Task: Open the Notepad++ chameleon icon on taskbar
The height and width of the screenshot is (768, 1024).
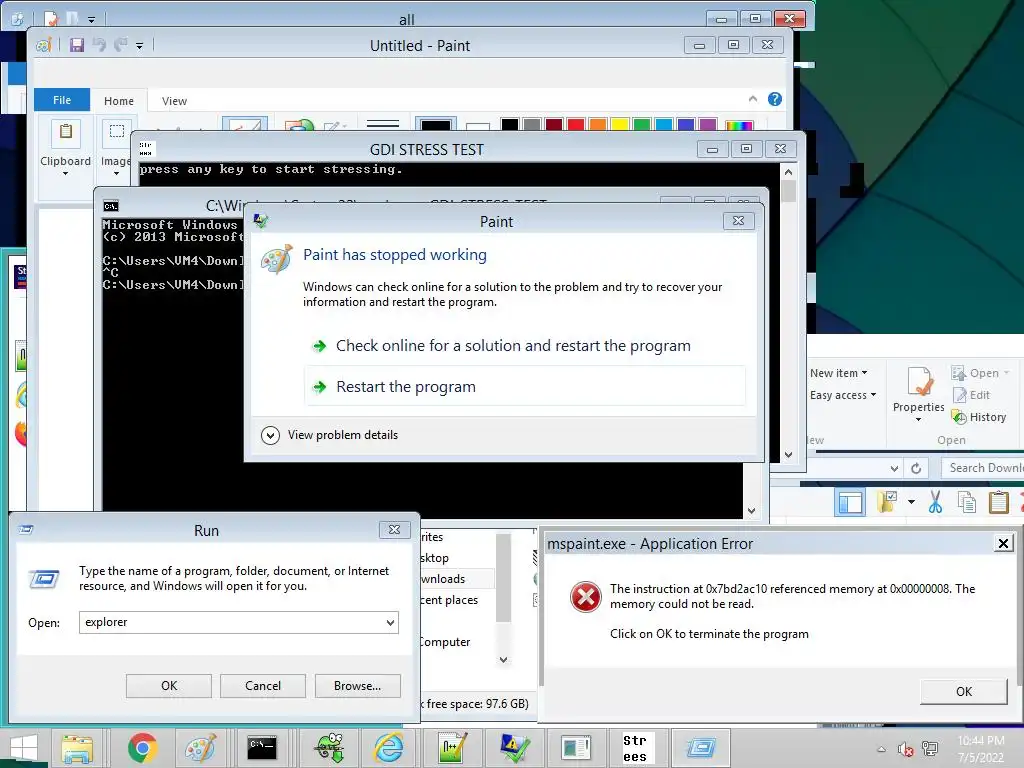Action: (329, 748)
